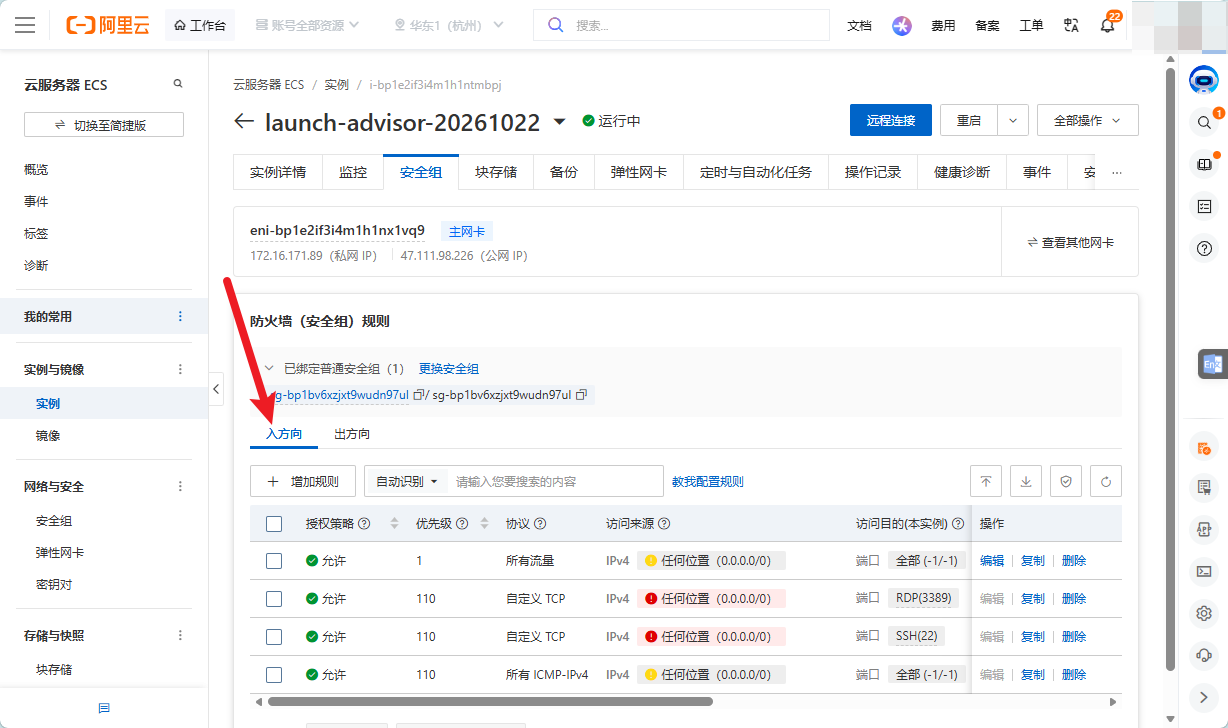
Task: Refresh the security group rules list
Action: point(1106,481)
